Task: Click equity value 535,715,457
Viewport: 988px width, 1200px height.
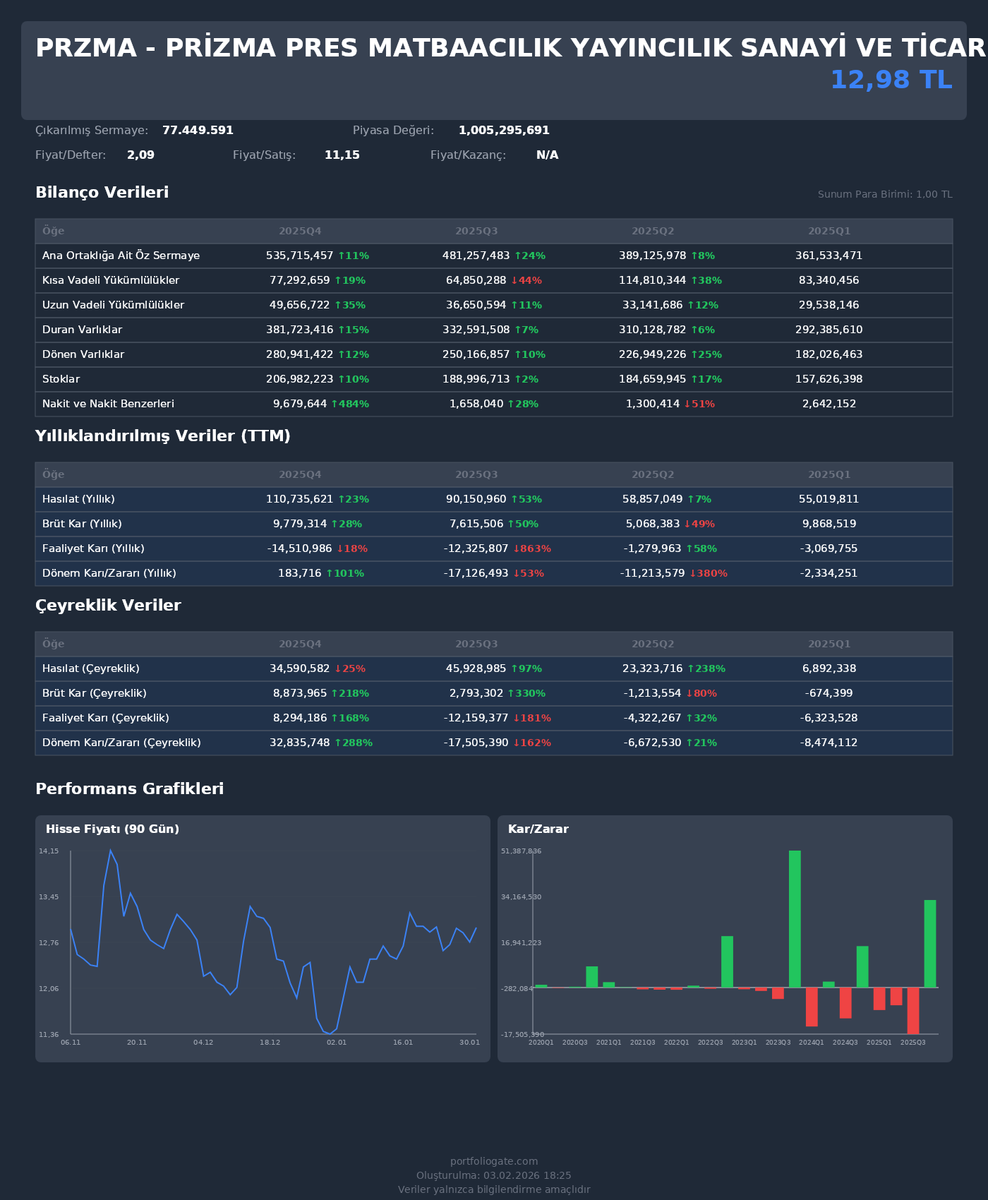Action: 300,256
